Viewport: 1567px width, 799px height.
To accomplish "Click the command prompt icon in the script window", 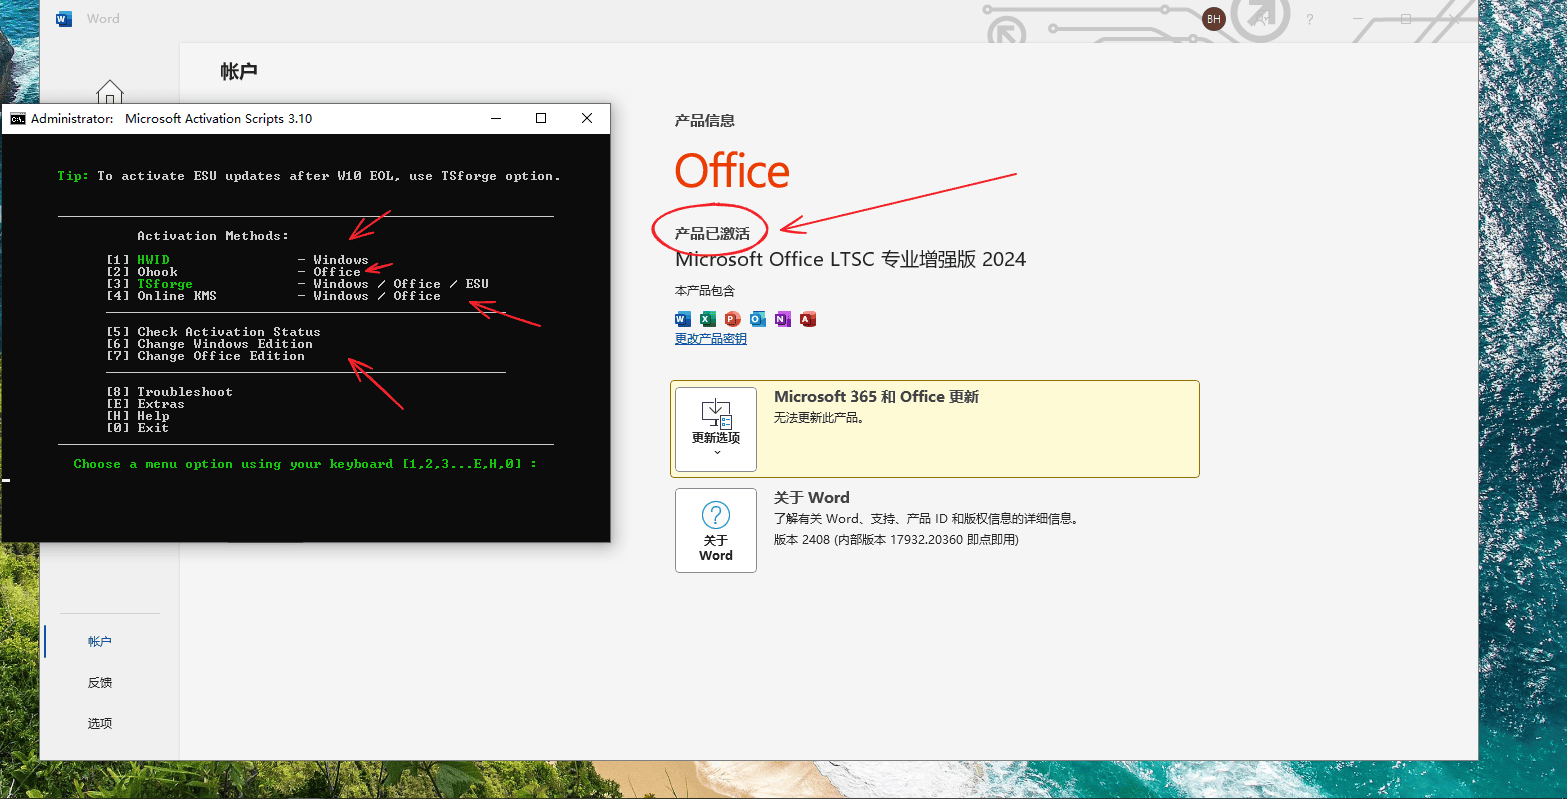I will (x=17, y=118).
